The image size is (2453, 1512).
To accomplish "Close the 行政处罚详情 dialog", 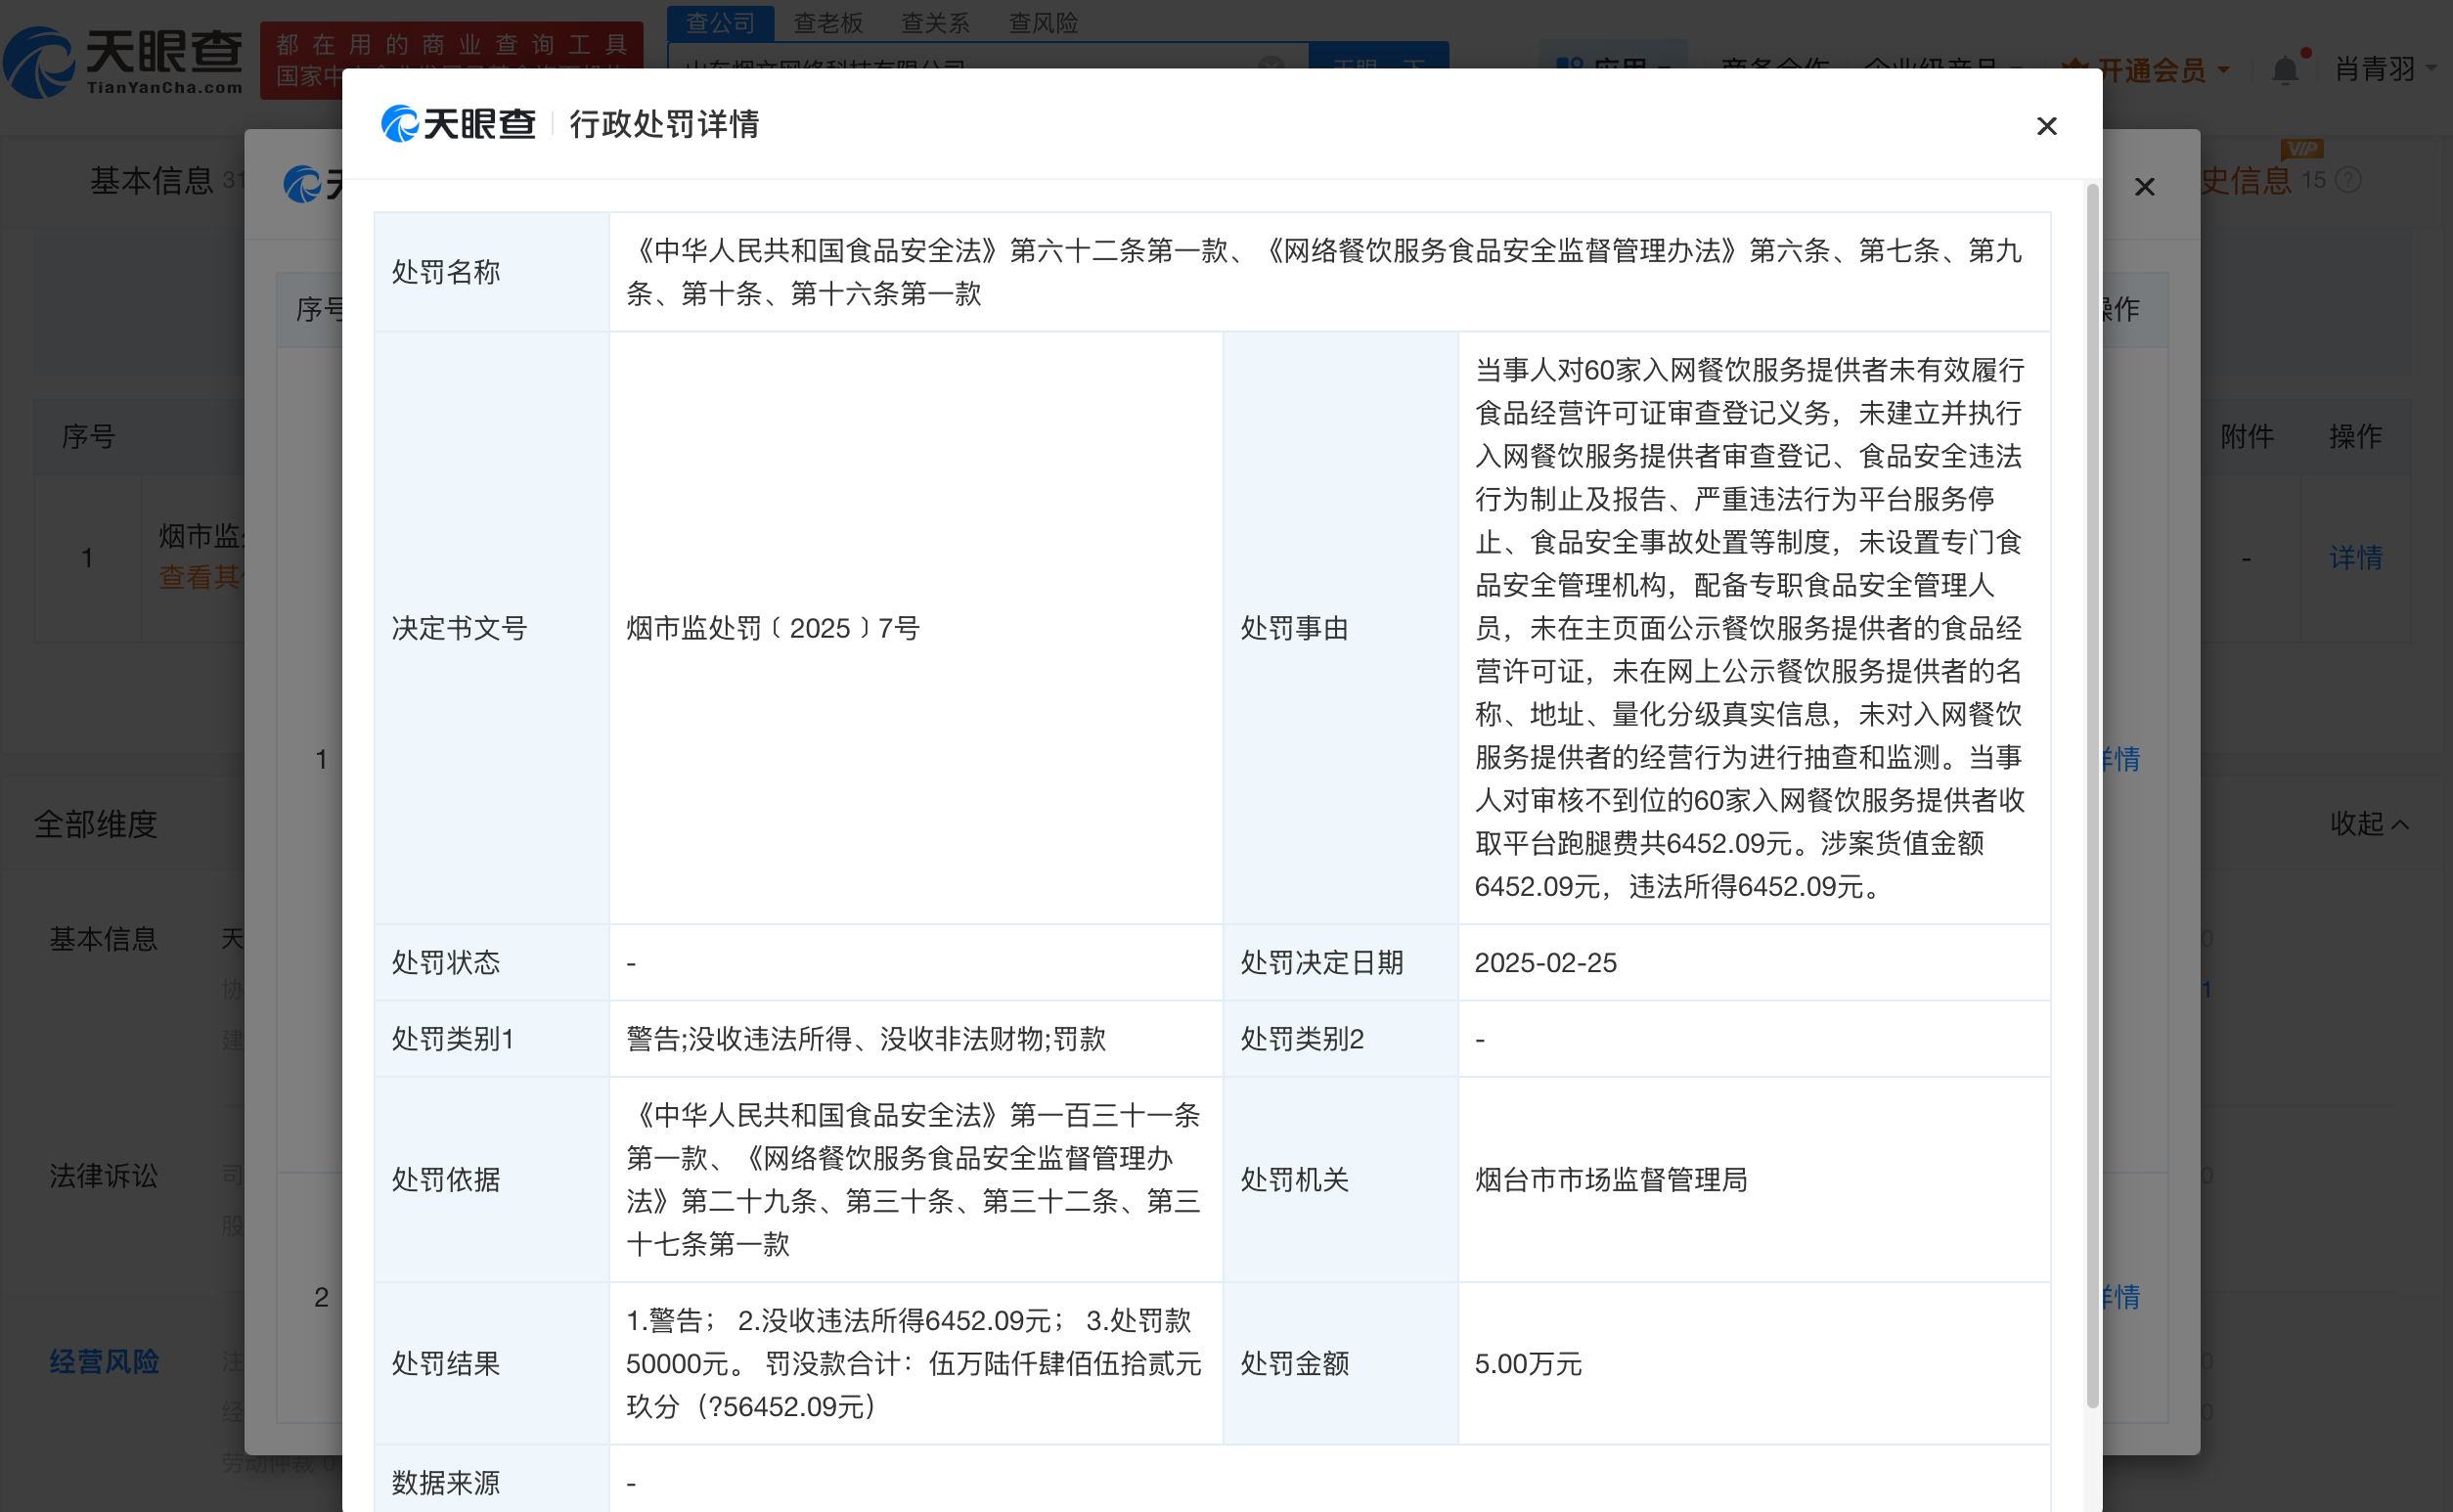I will pyautogui.click(x=2046, y=125).
